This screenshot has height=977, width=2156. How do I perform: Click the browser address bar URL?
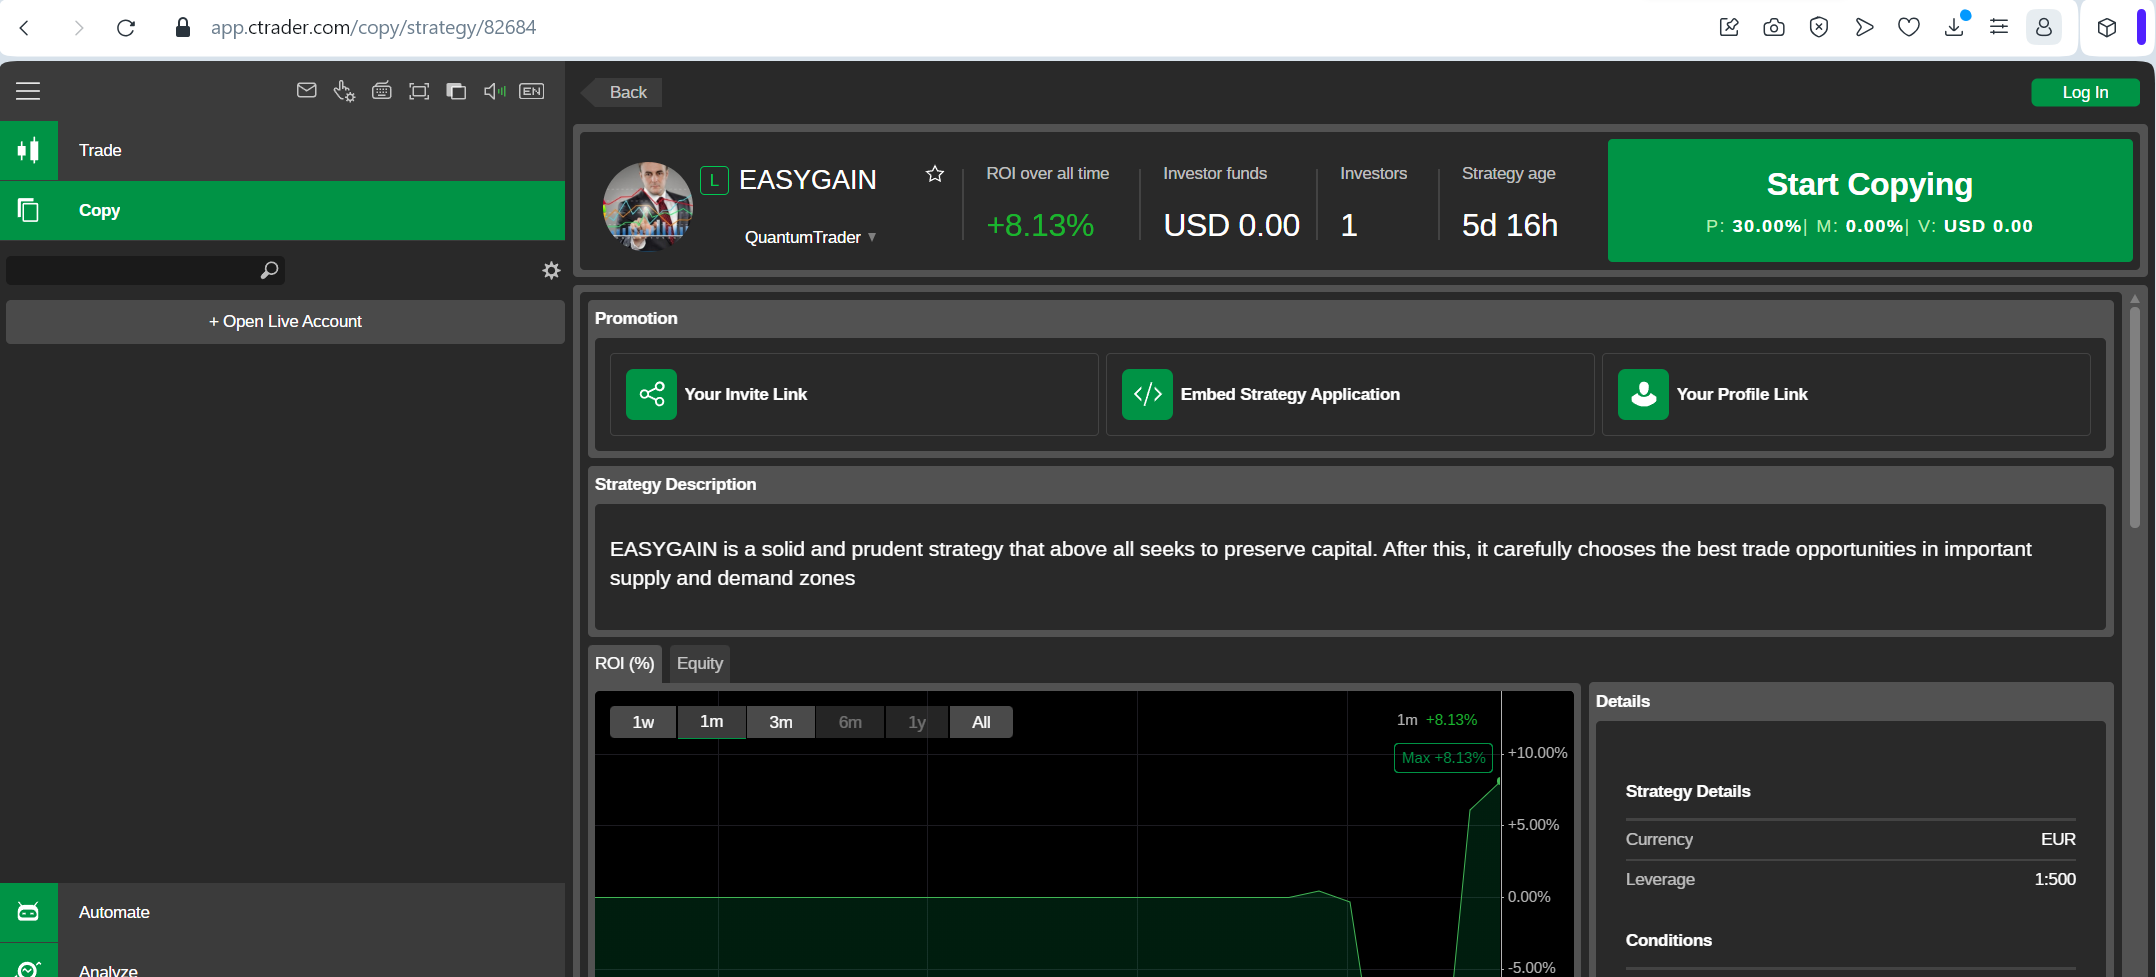(x=373, y=28)
